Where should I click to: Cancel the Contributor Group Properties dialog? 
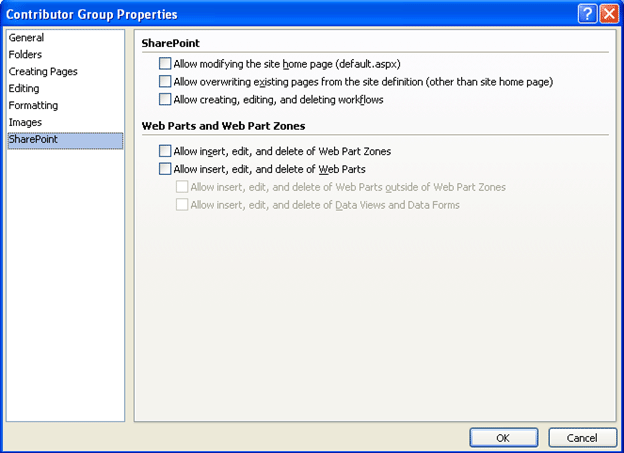point(582,438)
